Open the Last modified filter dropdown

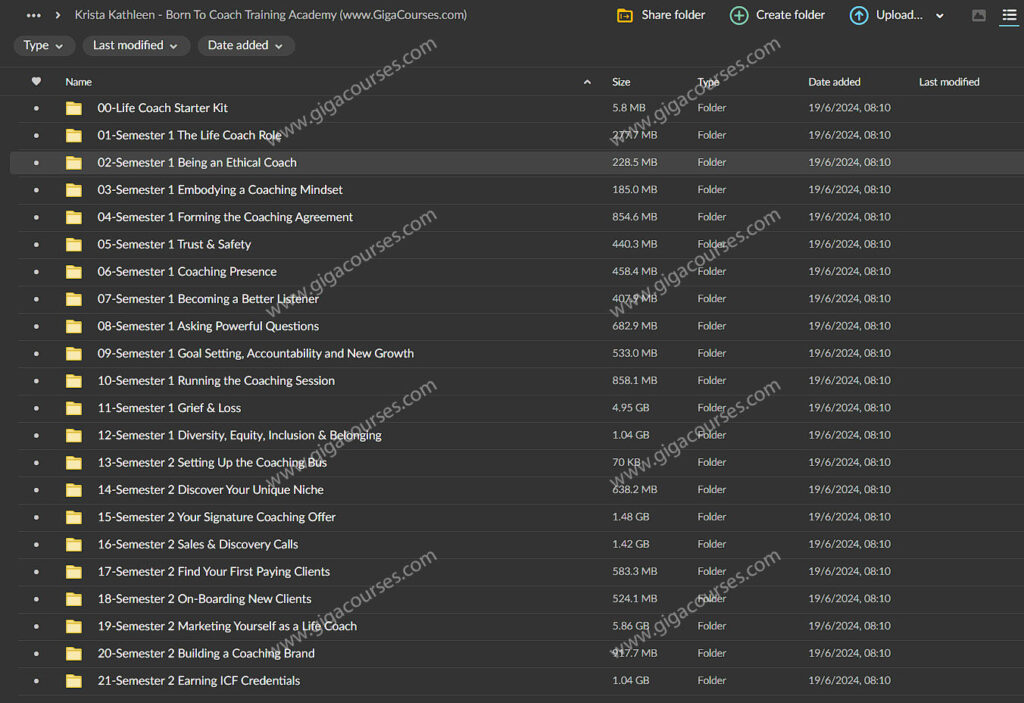coord(135,45)
